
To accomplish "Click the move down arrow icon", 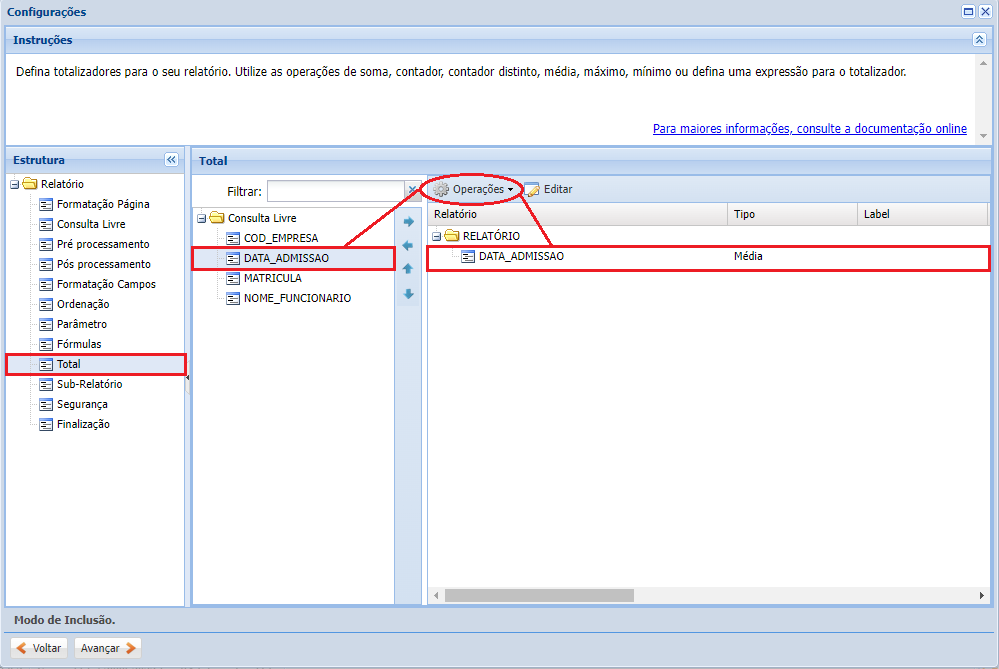I will pos(408,294).
